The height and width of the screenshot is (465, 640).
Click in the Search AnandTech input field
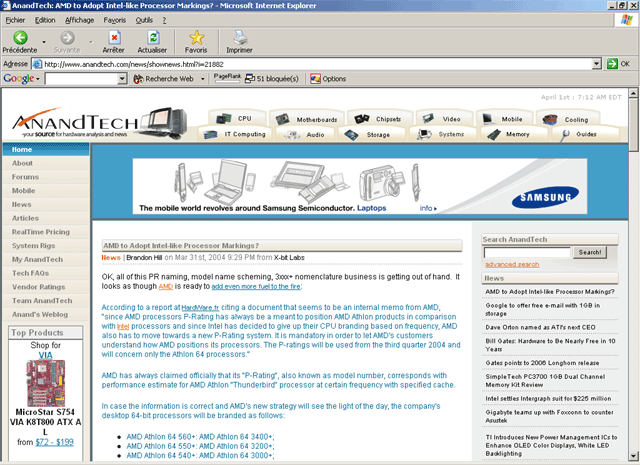tap(527, 252)
